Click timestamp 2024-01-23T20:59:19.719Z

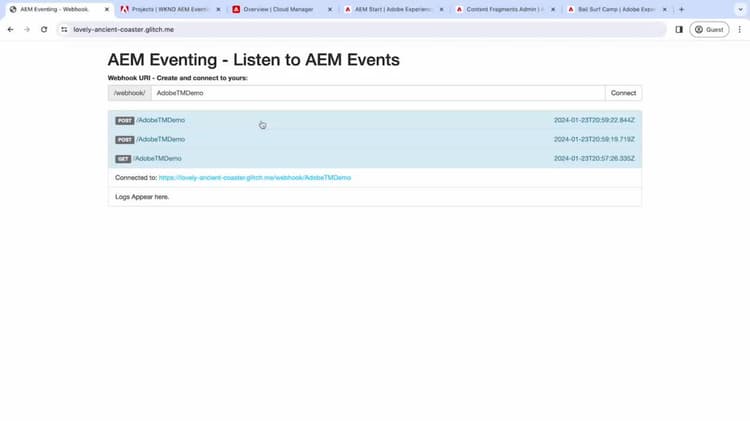[594, 139]
